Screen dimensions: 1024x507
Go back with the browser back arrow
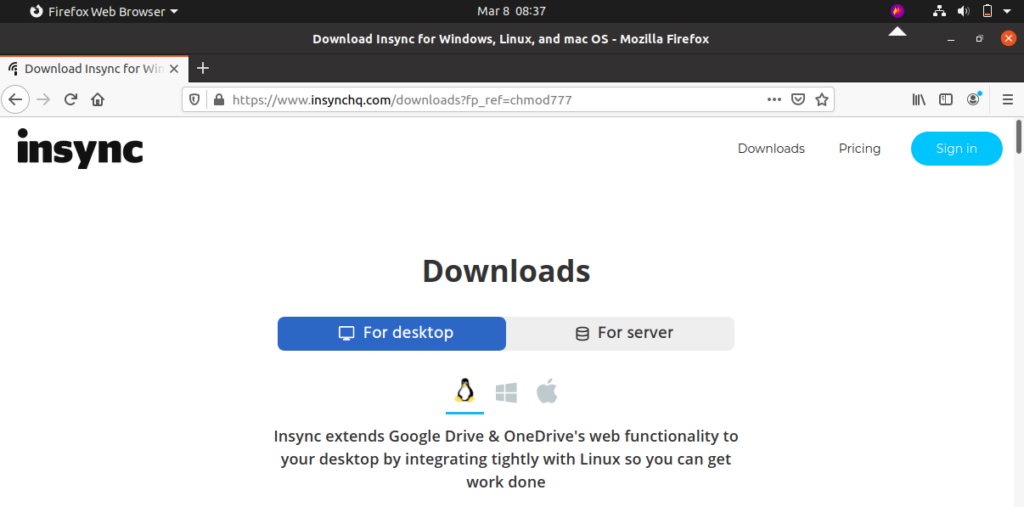(15, 100)
